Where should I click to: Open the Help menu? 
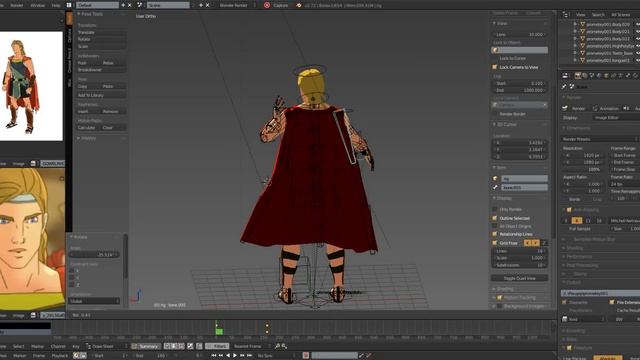[56, 5]
